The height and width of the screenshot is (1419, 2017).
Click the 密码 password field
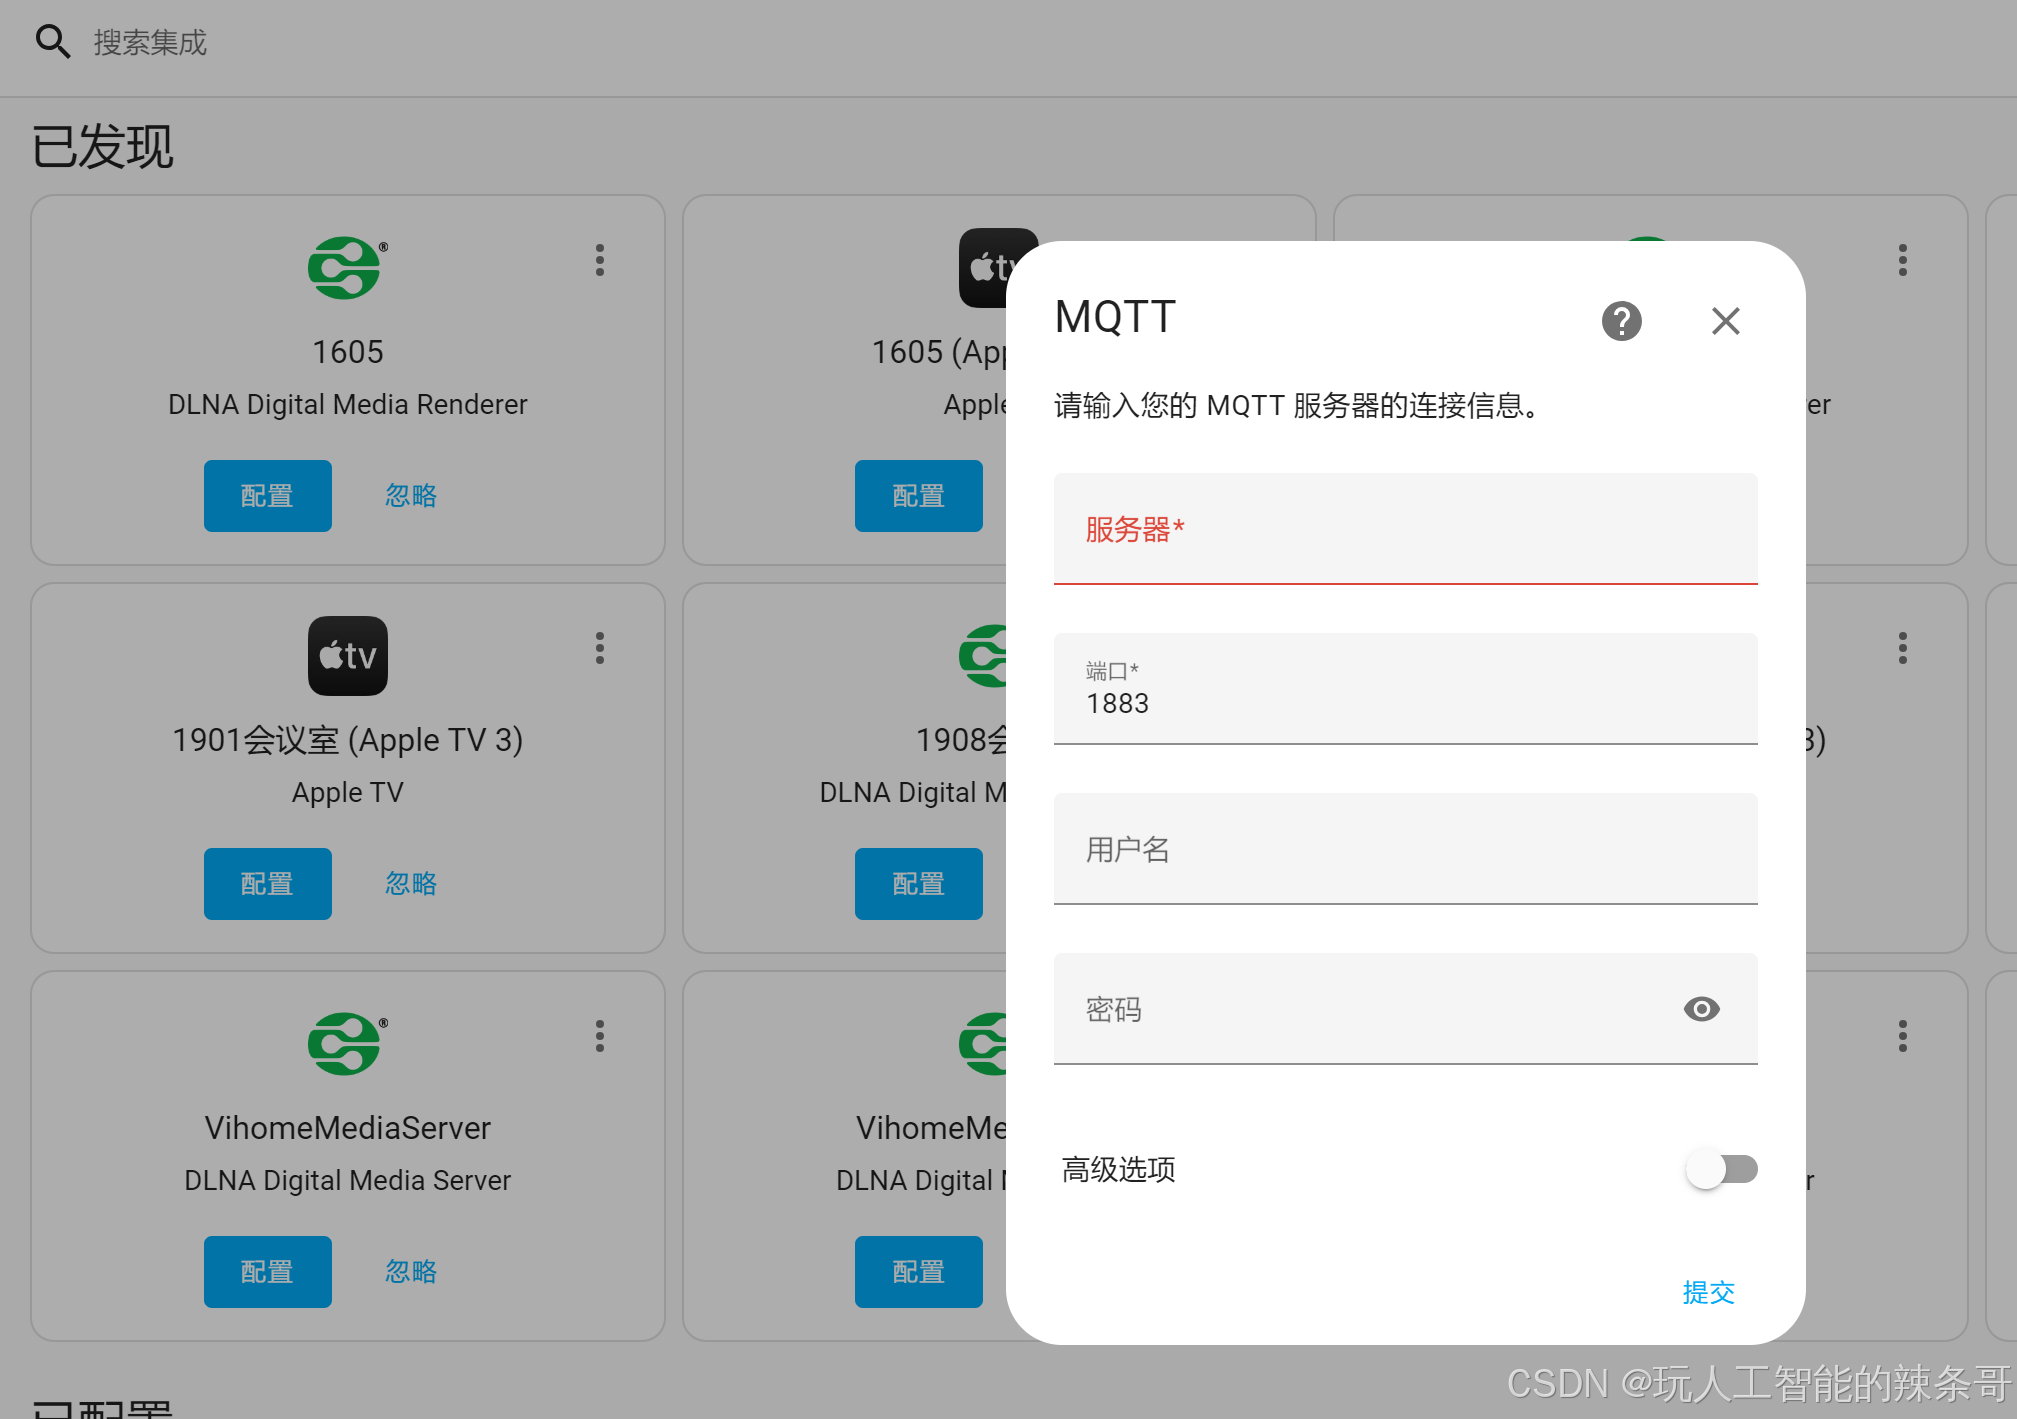coord(1360,1009)
